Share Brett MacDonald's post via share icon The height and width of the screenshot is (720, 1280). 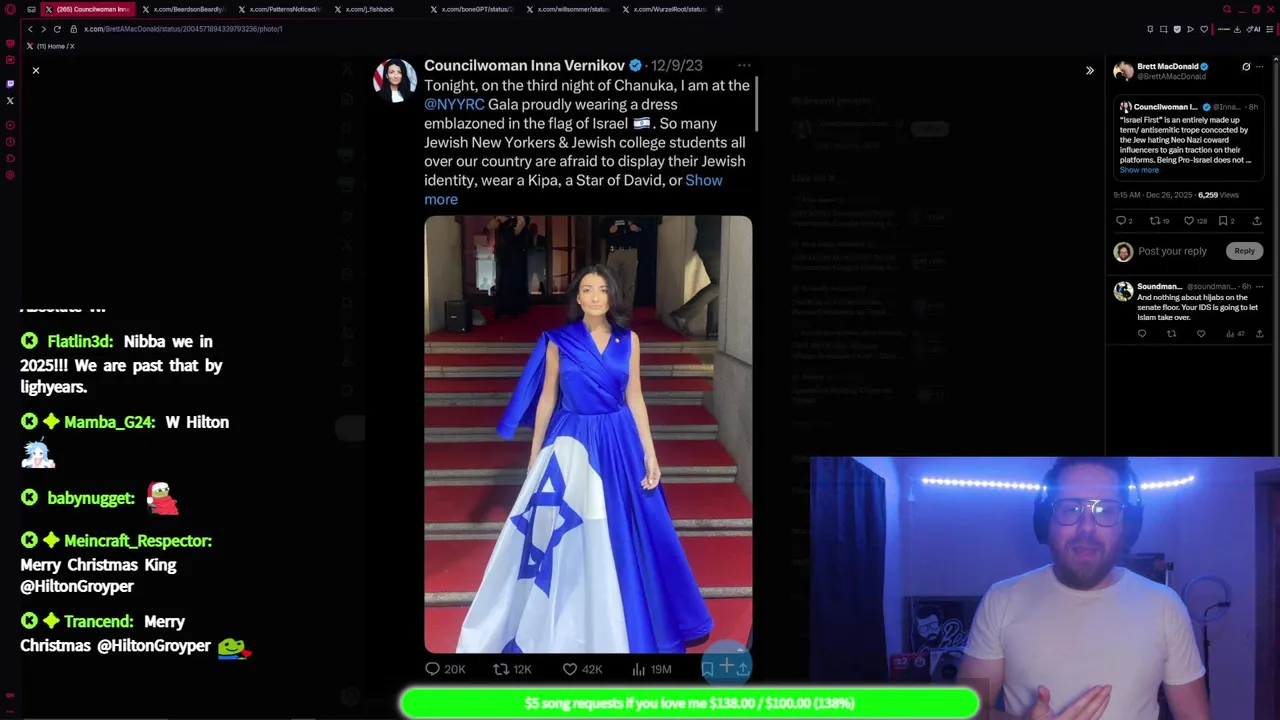click(1257, 221)
